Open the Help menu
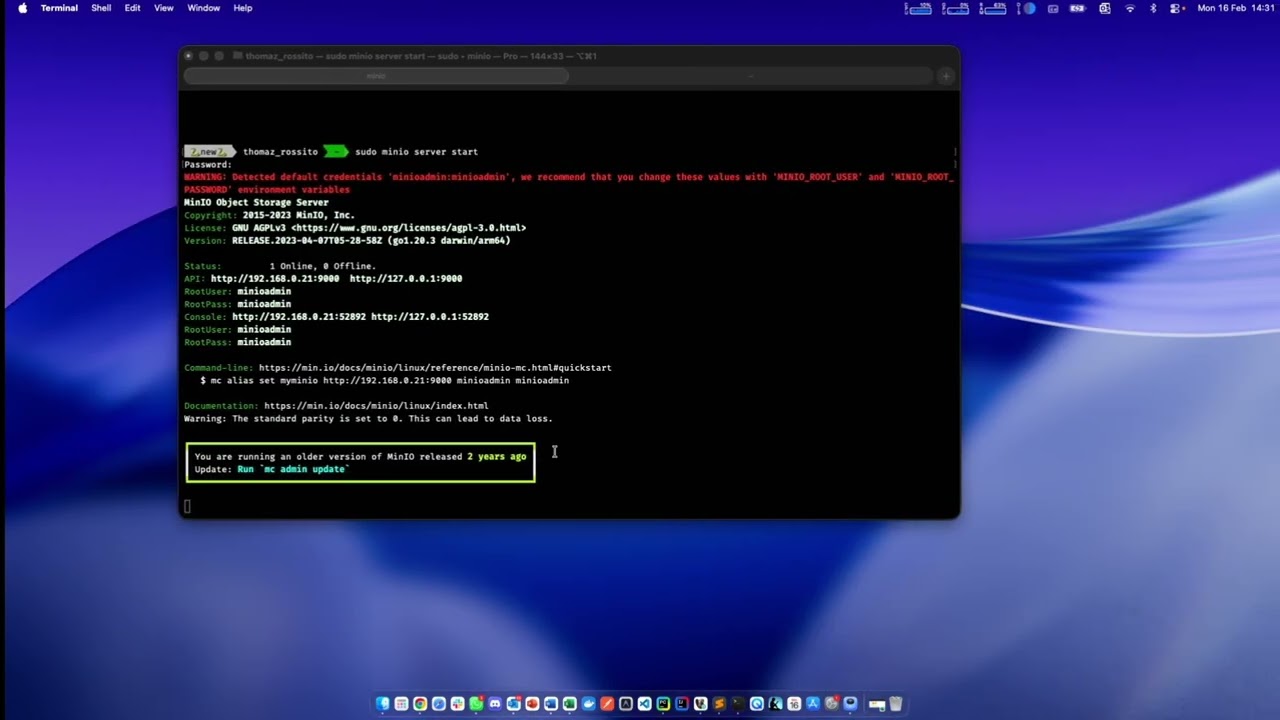 pos(243,8)
